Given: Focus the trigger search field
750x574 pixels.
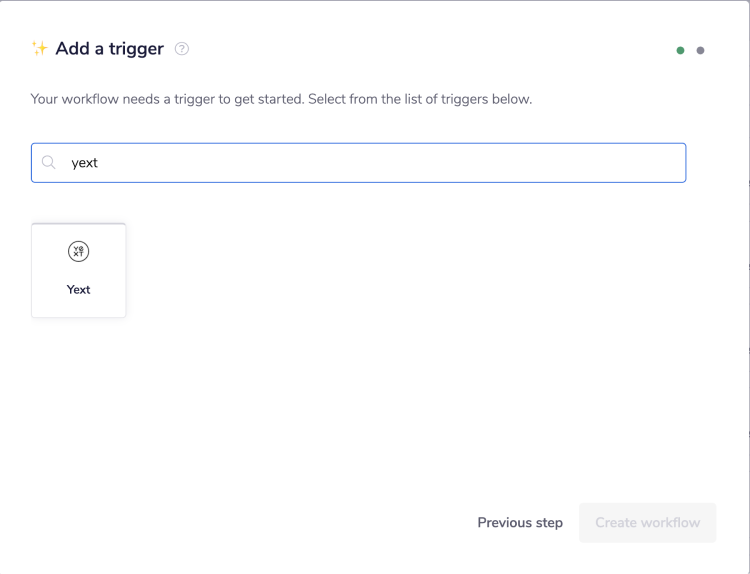Looking at the screenshot, I should (360, 162).
